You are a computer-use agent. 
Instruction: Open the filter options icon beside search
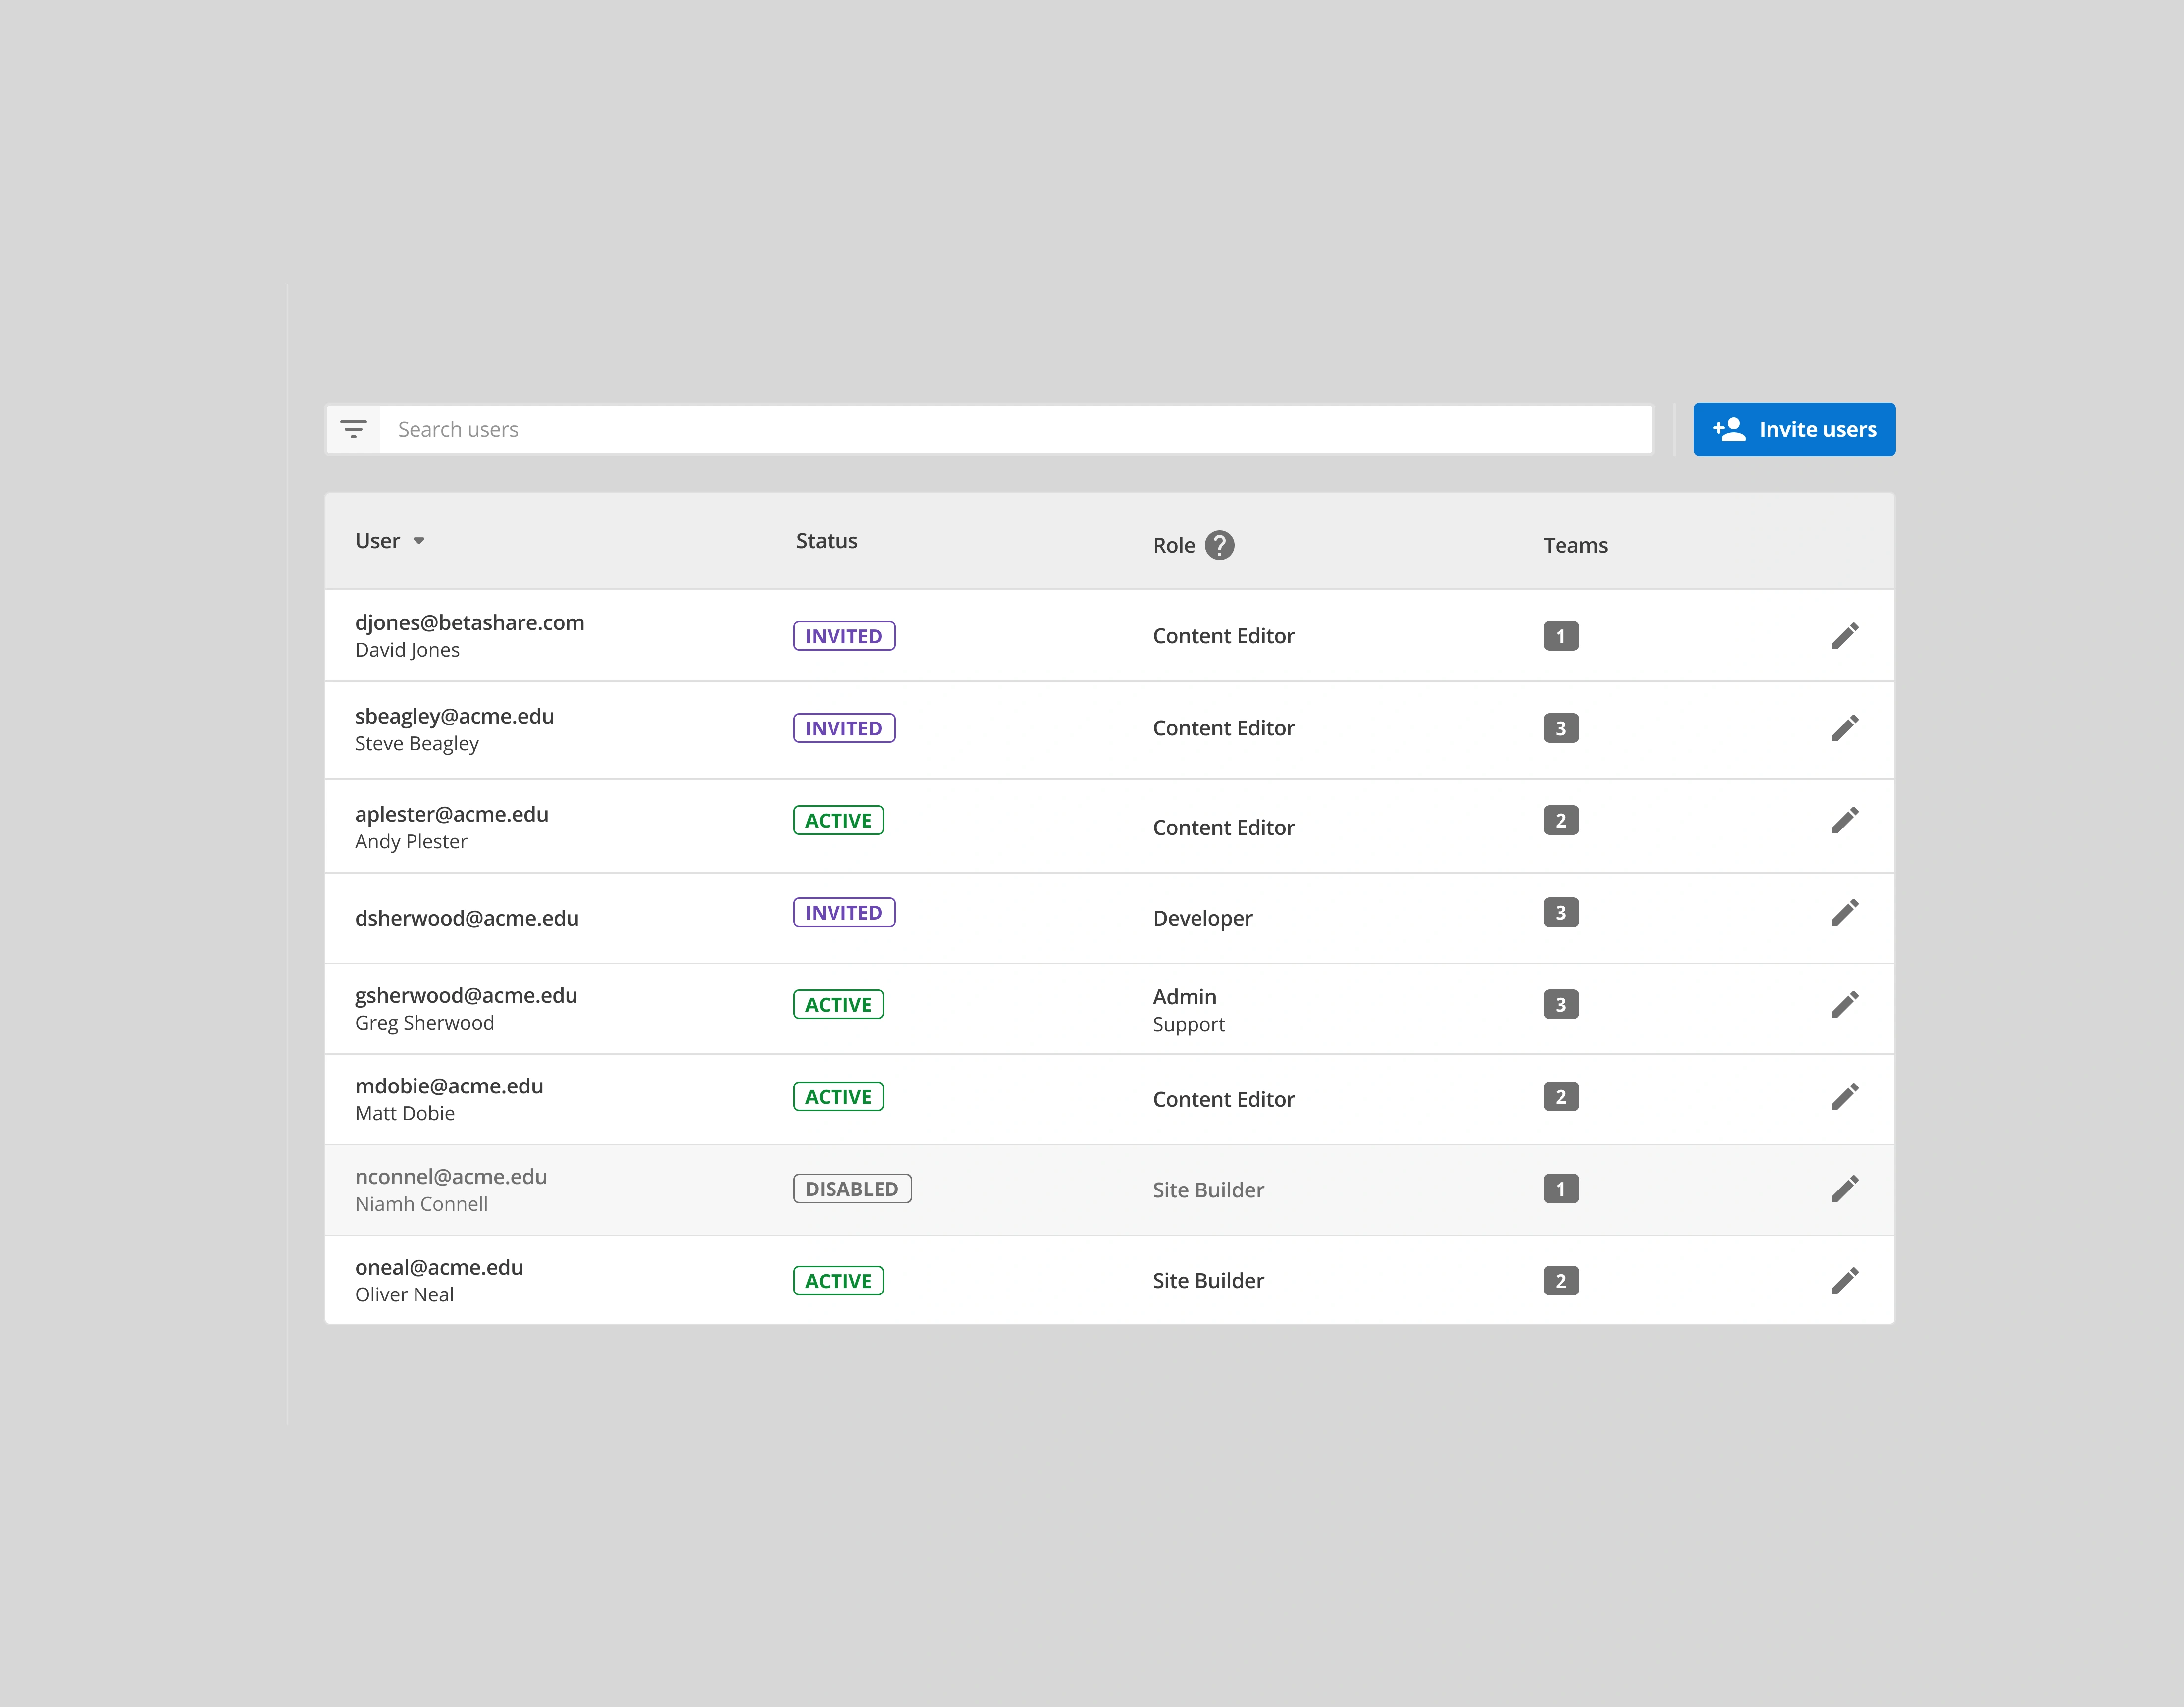[x=353, y=430]
